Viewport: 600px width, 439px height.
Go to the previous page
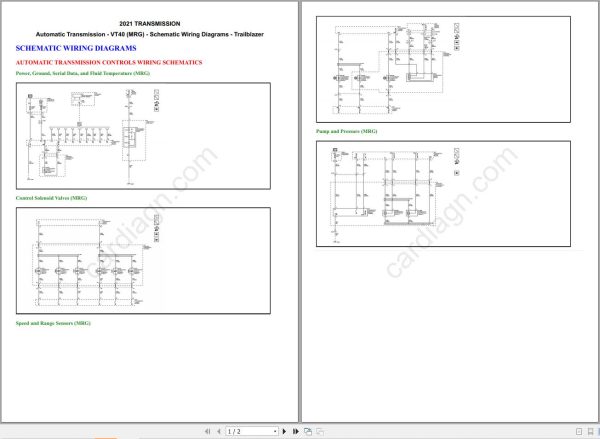click(x=218, y=431)
